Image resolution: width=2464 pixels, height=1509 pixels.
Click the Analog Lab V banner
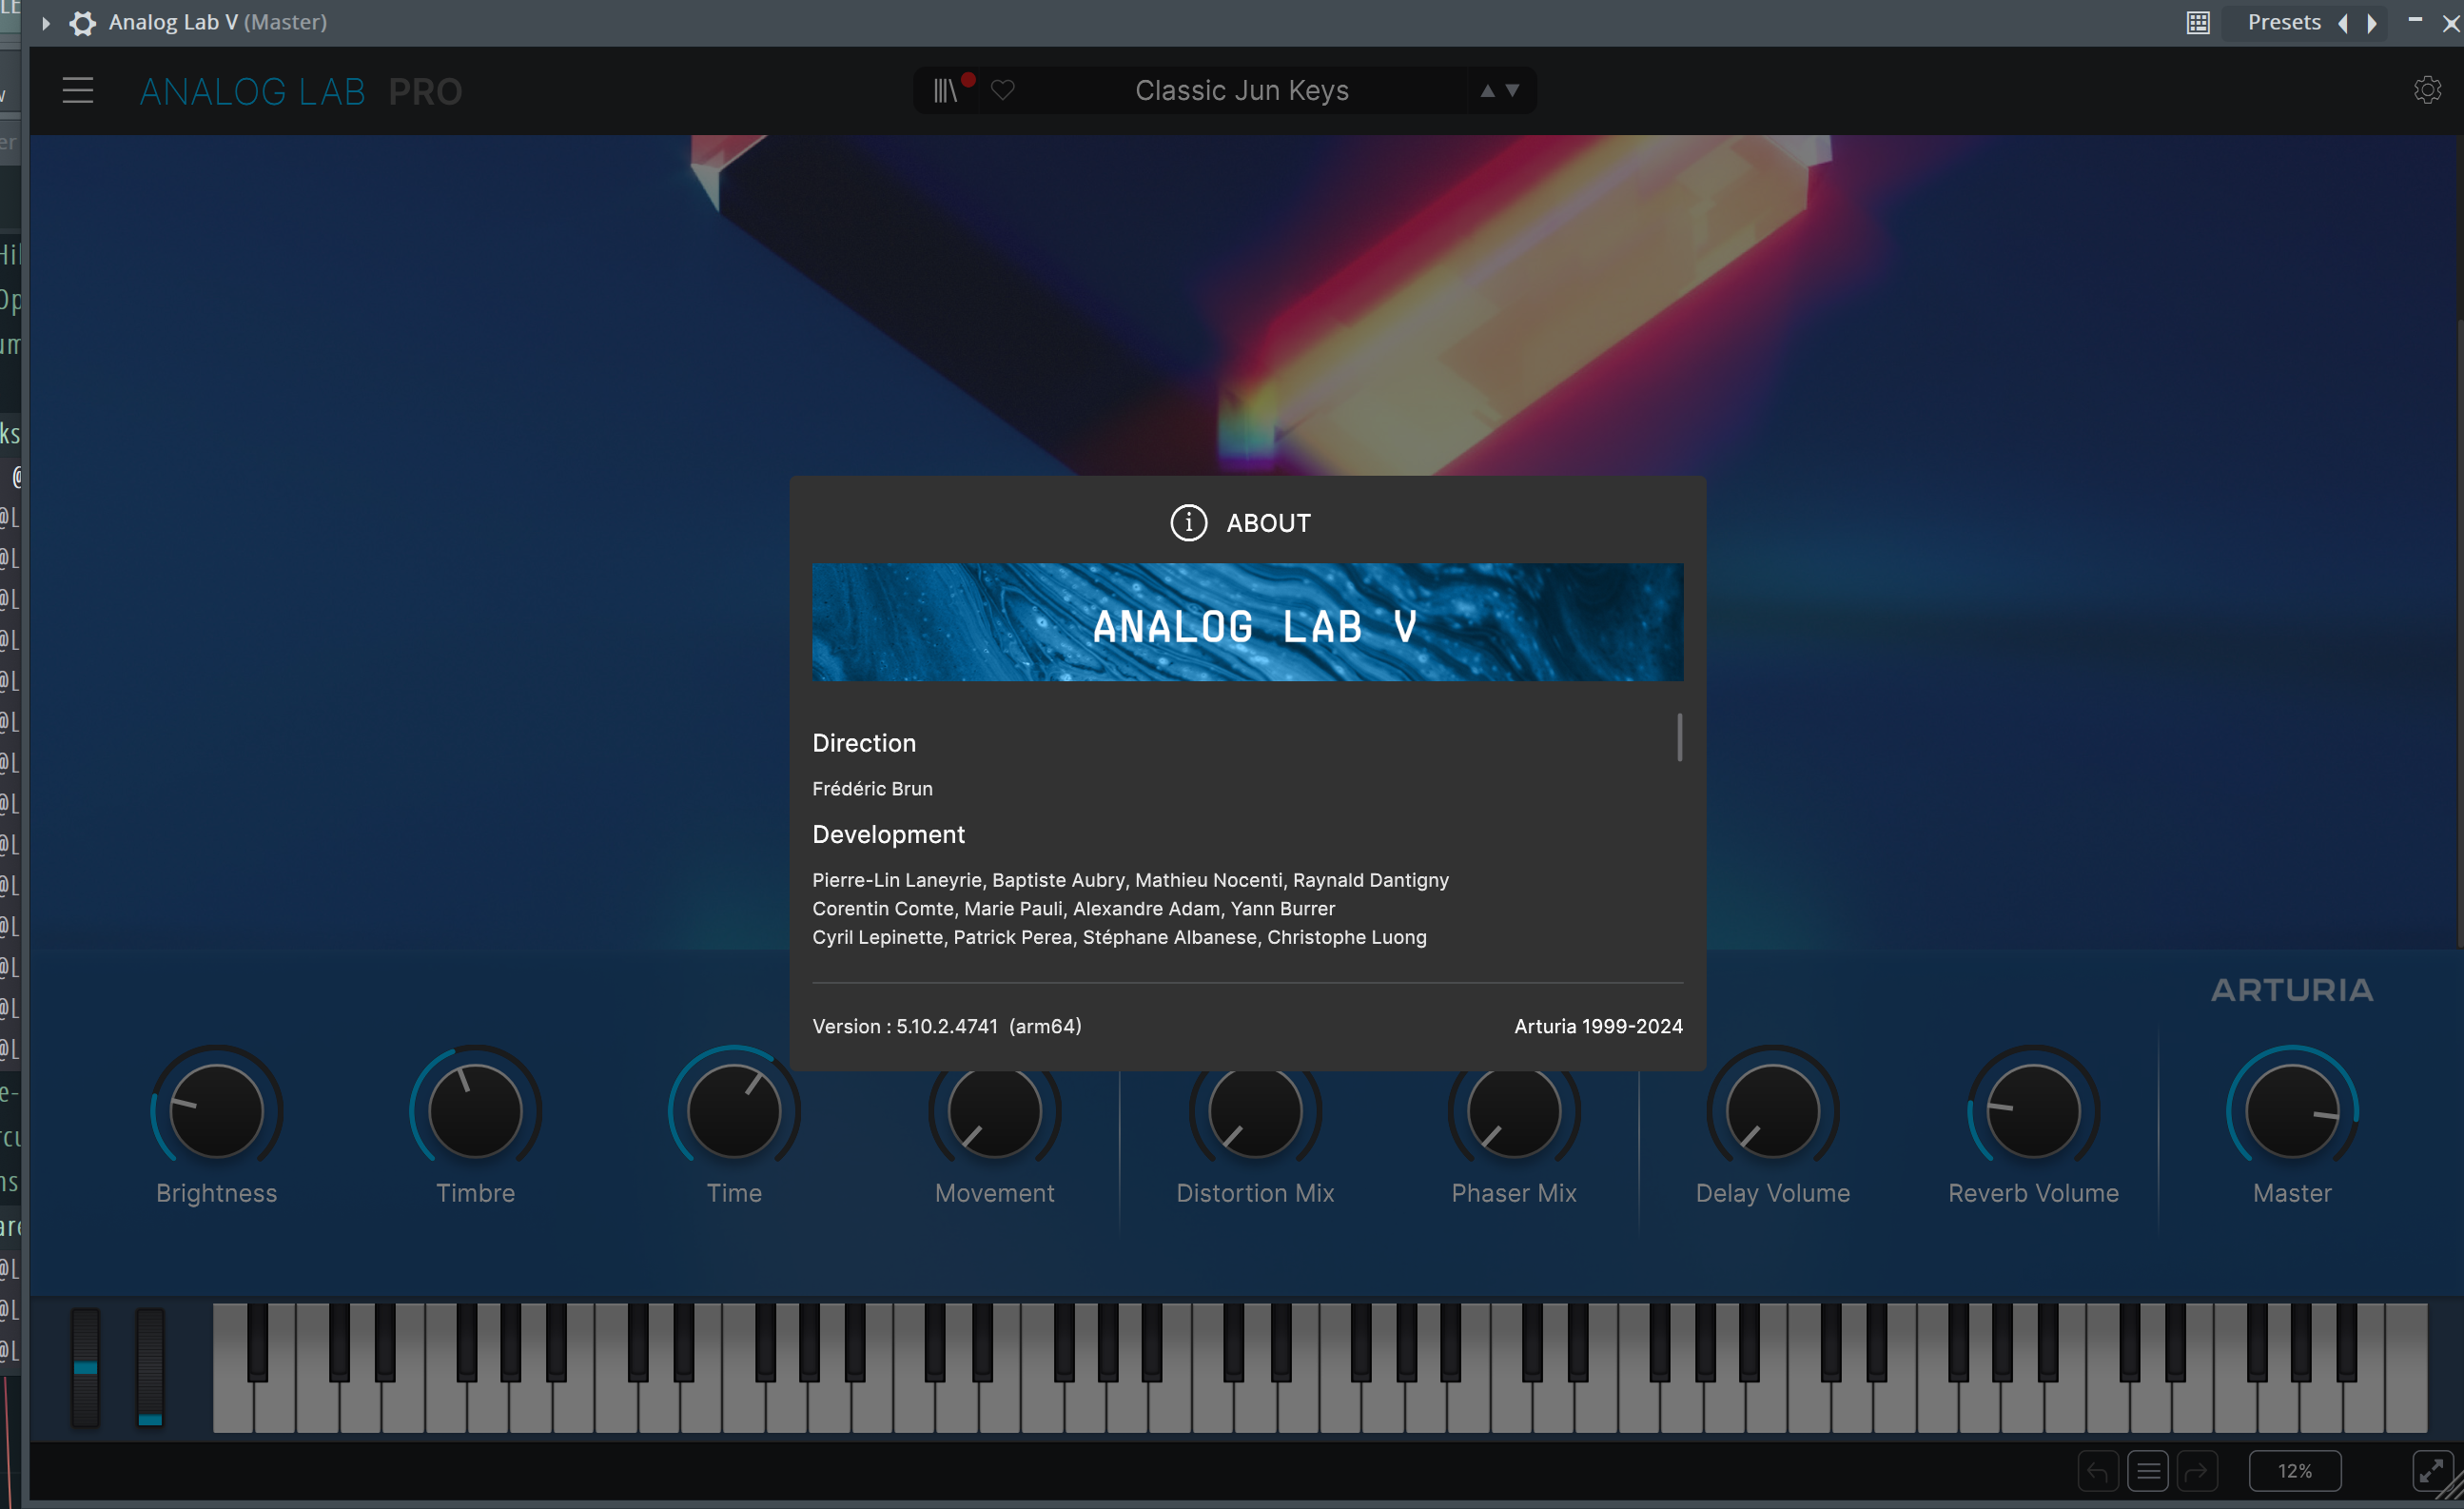click(x=1247, y=622)
